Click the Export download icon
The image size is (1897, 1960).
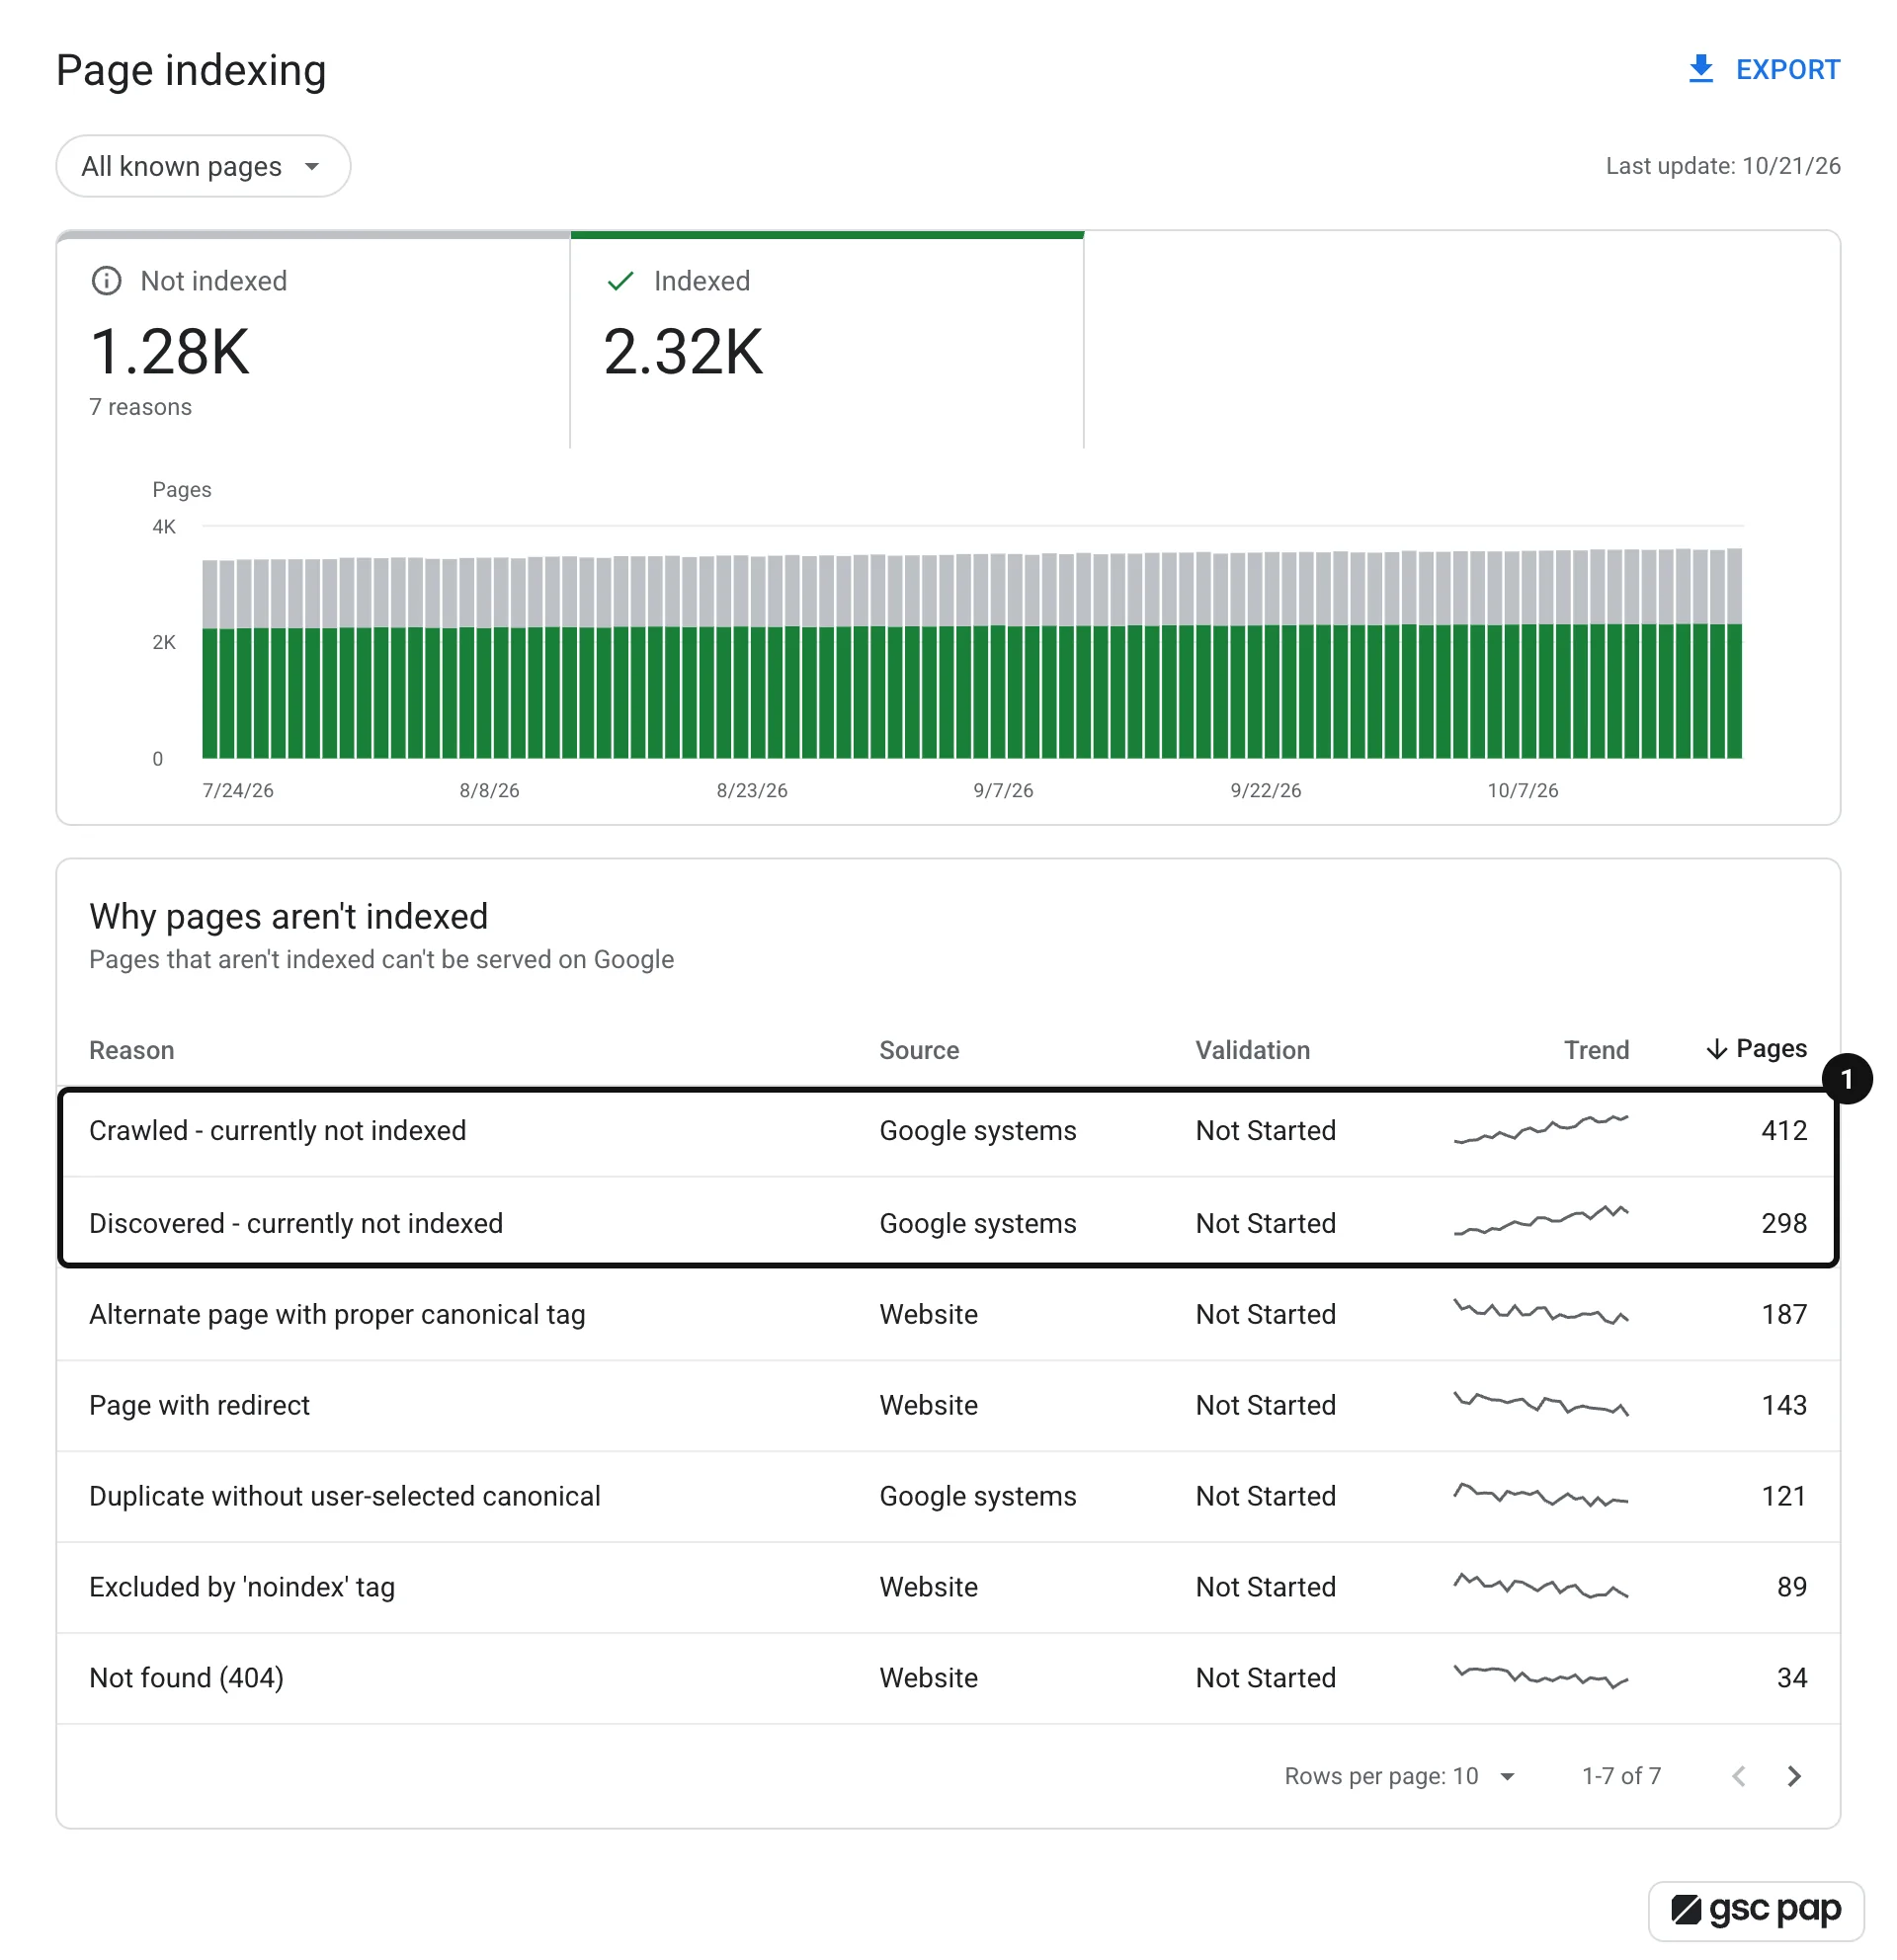[x=1699, y=69]
